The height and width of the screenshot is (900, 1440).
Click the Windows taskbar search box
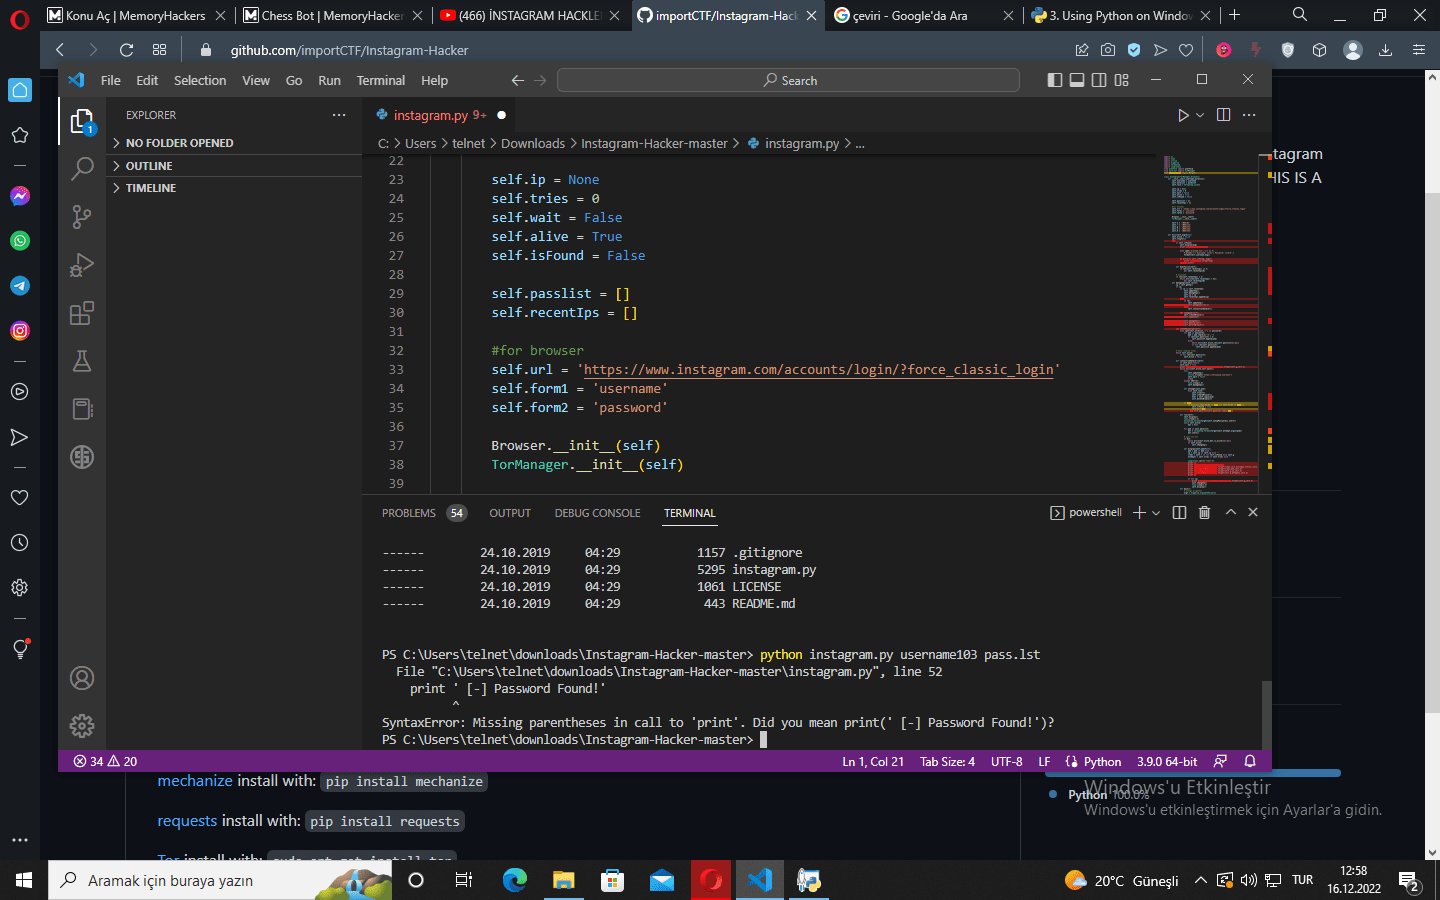point(220,881)
